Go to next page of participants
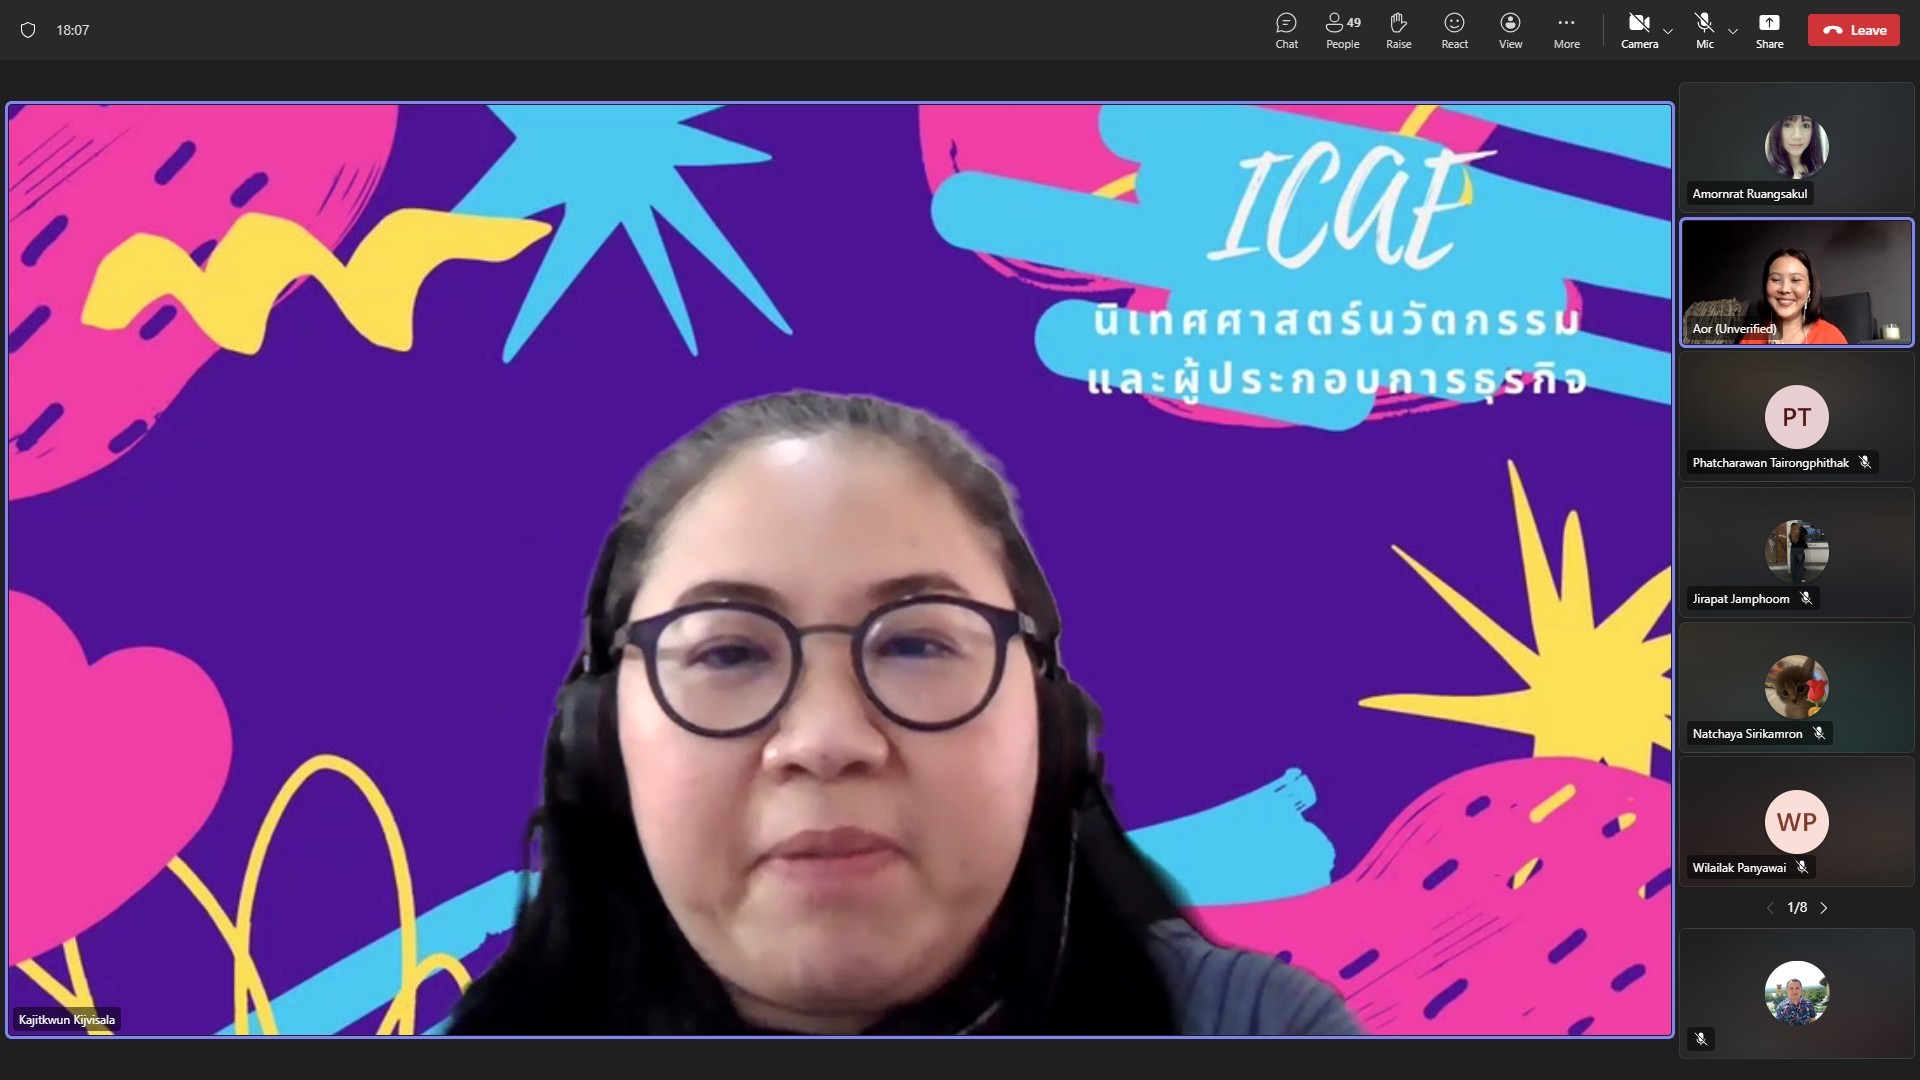Screen dimensions: 1920x1080 pos(1824,908)
